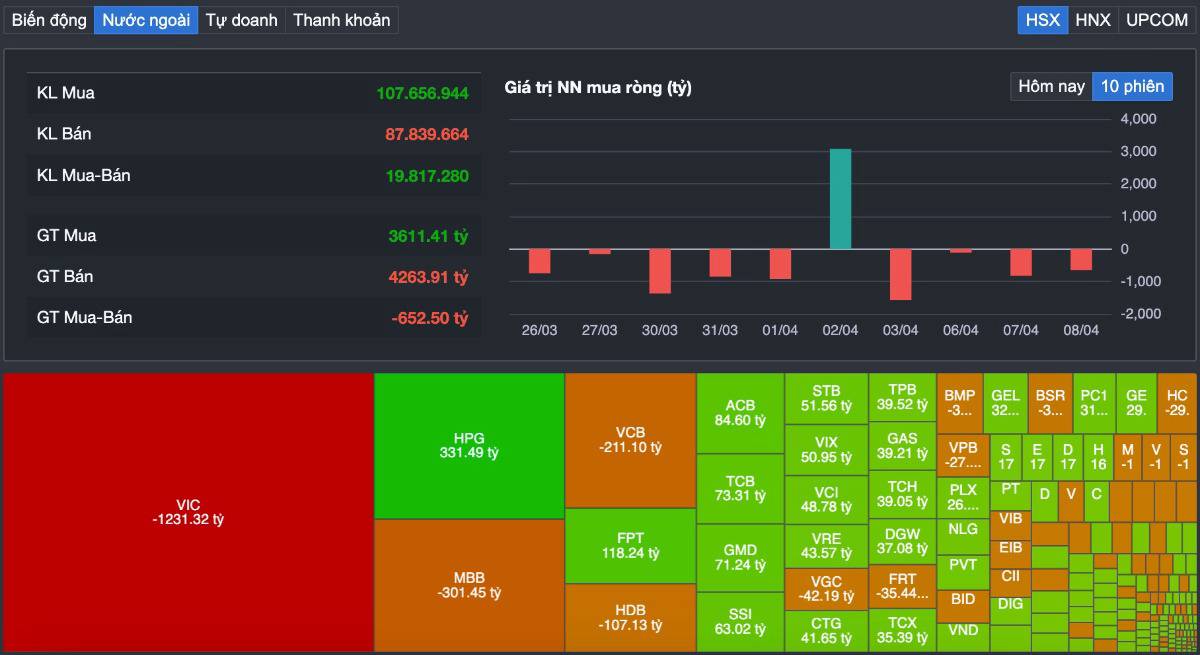This screenshot has width=1200, height=655.
Task: Select the GMD 71.24 tỷ cell
Action: click(740, 557)
